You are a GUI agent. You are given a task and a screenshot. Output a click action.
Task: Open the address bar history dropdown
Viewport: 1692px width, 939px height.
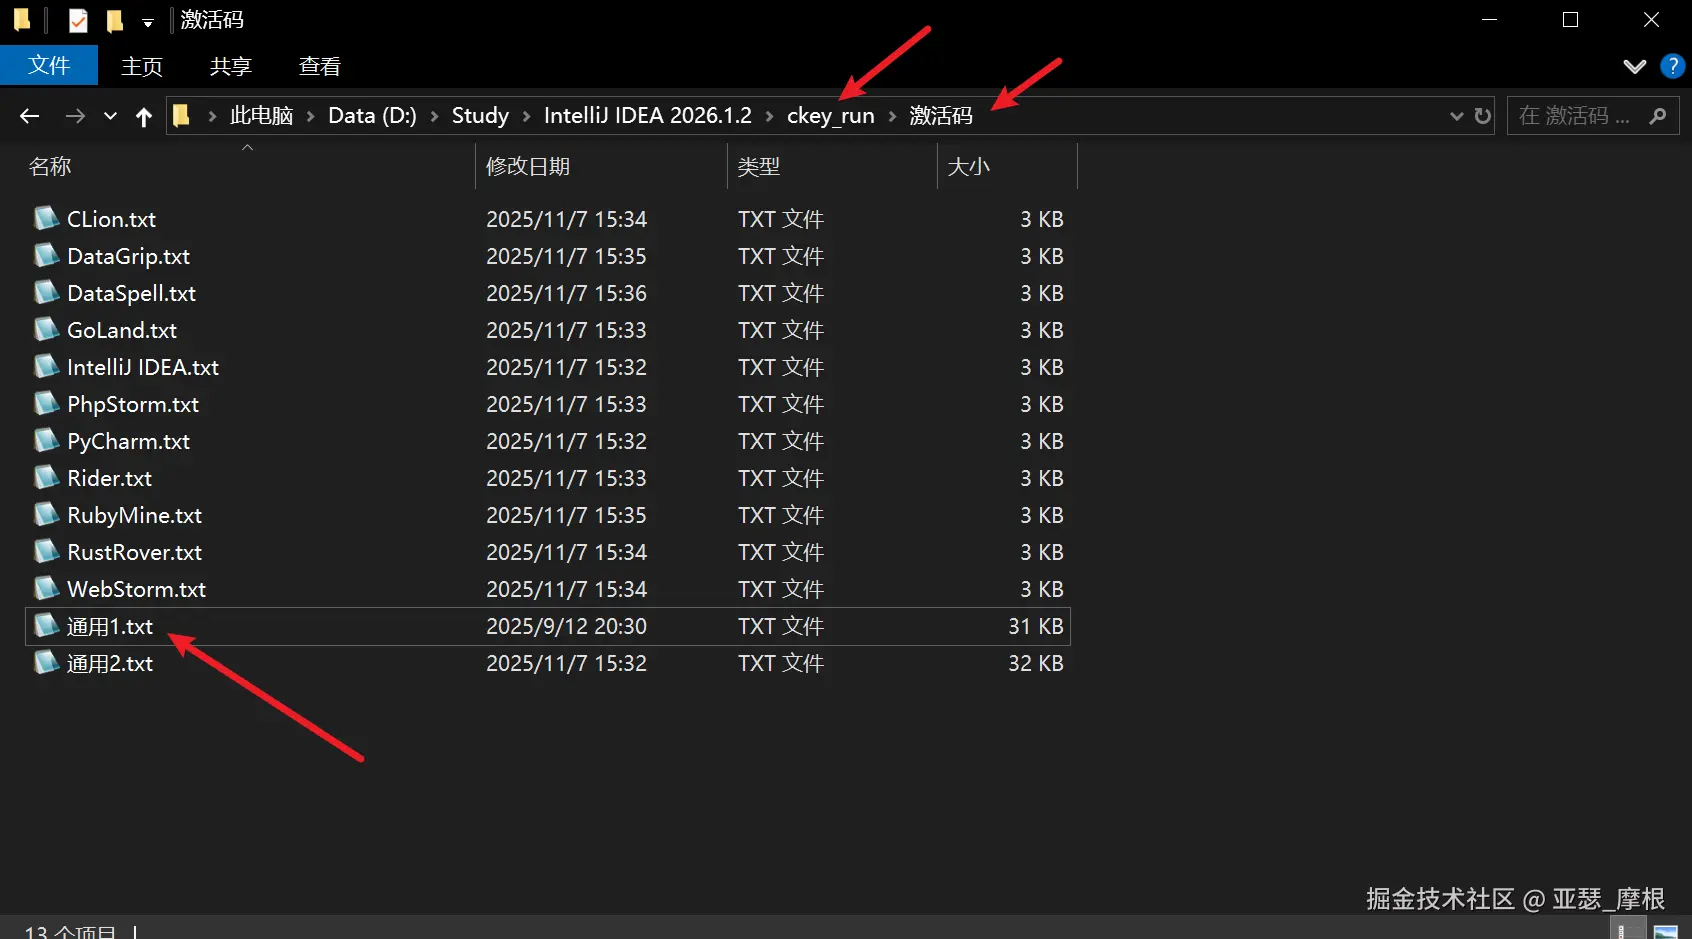click(x=1456, y=116)
